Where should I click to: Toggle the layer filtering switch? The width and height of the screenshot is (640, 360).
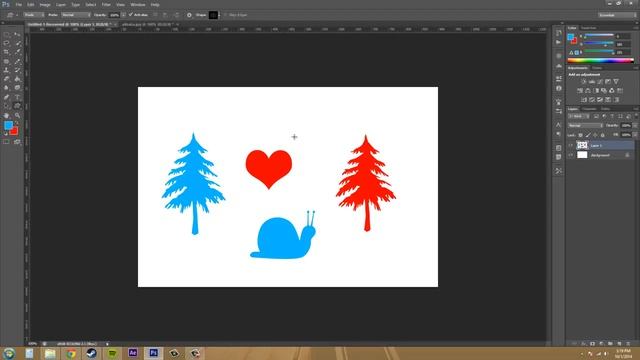point(636,116)
